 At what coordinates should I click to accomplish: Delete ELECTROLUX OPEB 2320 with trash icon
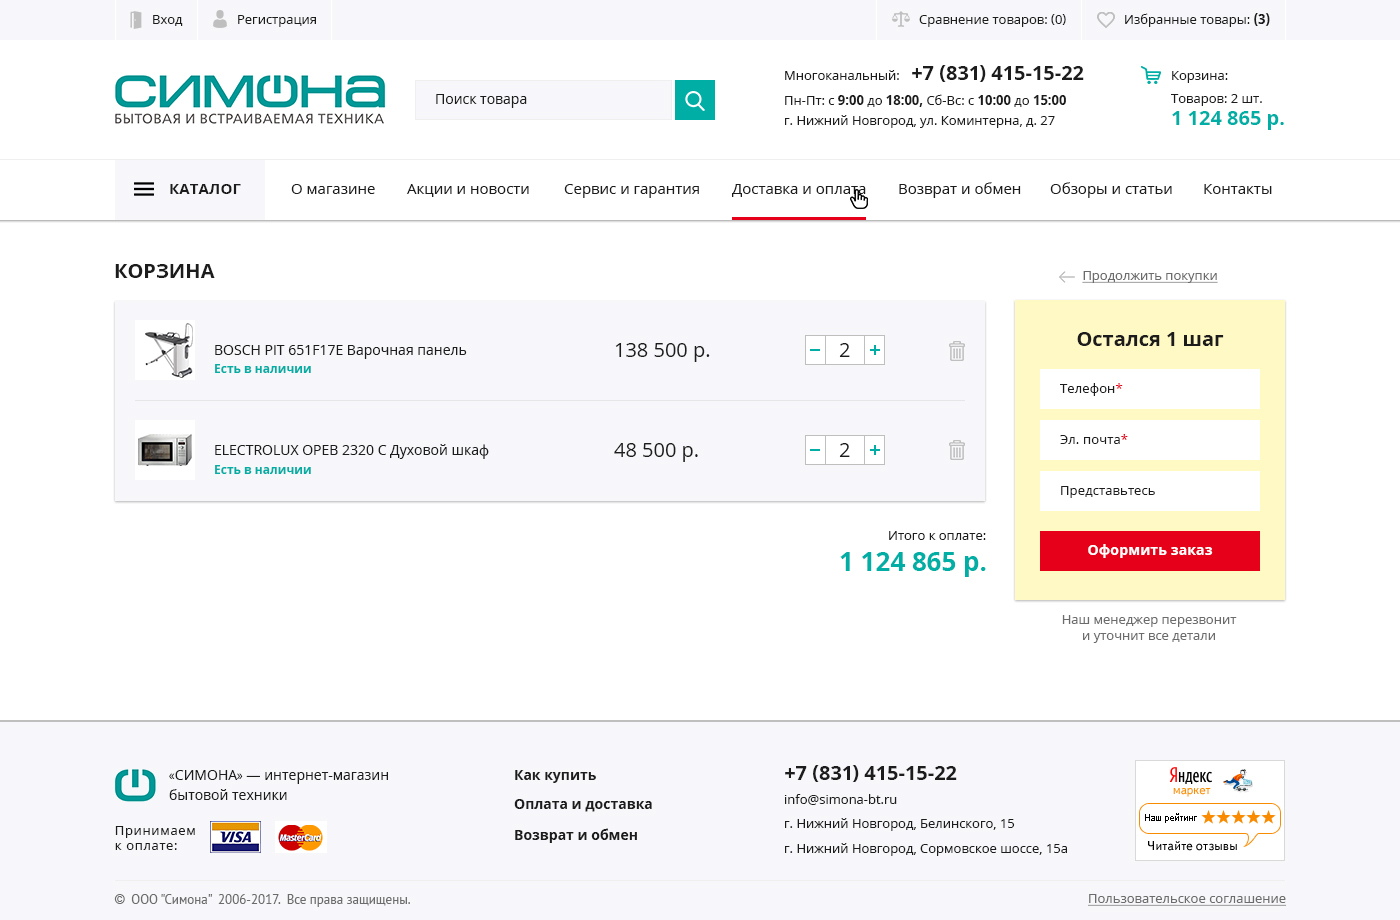[x=957, y=450]
